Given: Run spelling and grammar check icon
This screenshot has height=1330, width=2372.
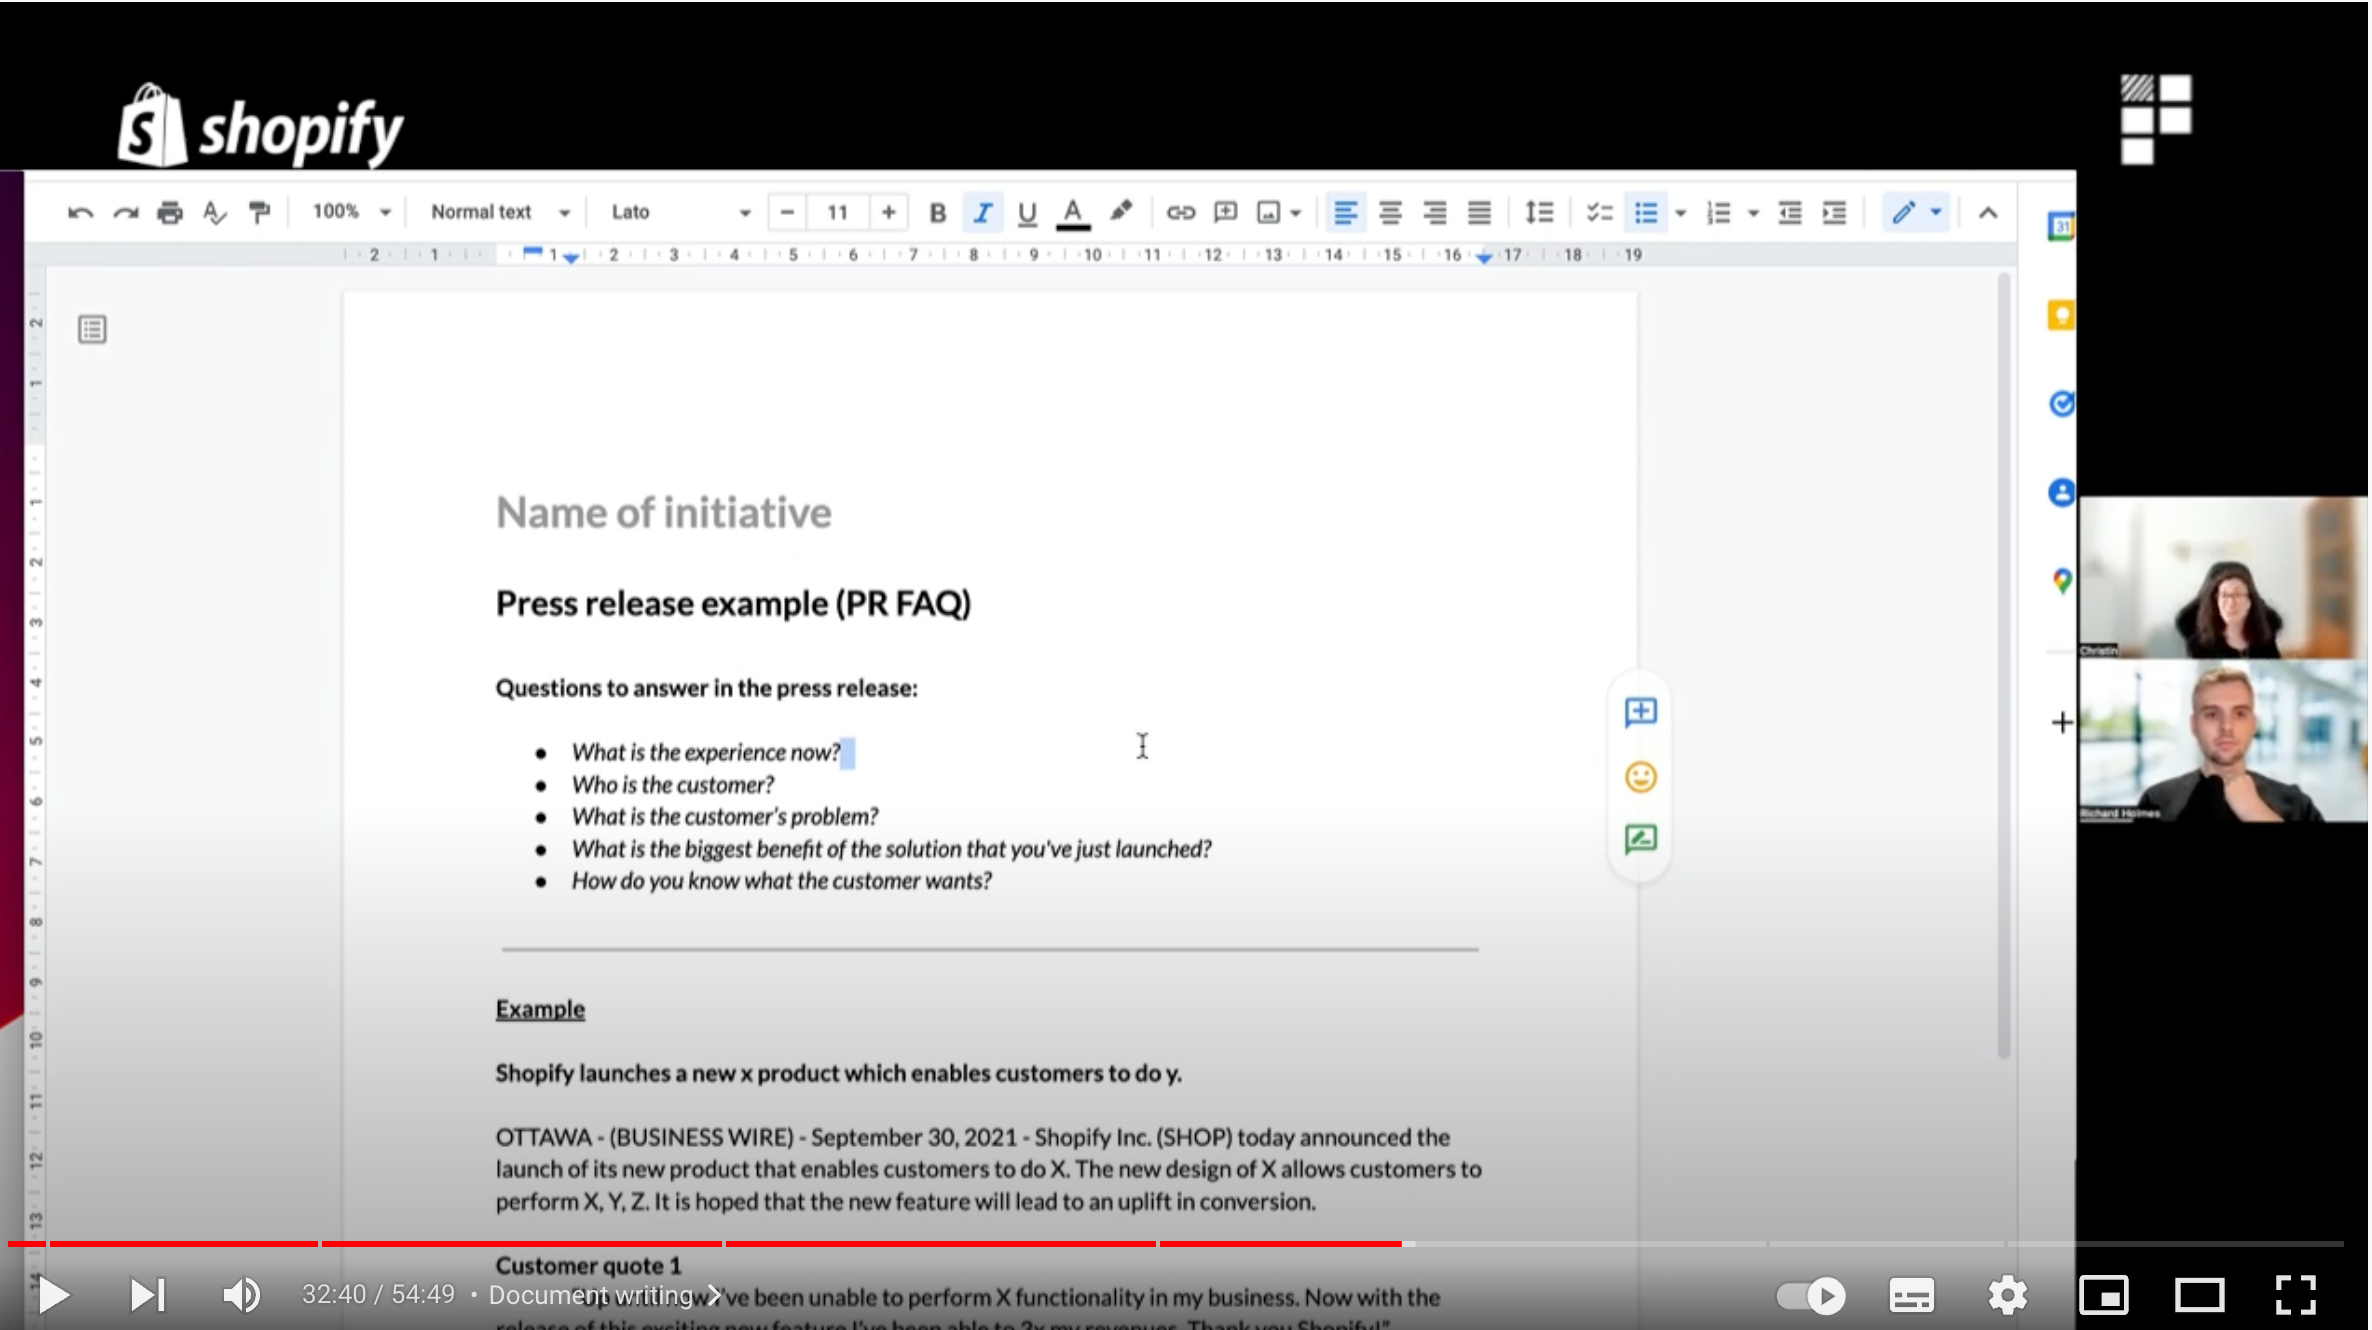Looking at the screenshot, I should [214, 212].
